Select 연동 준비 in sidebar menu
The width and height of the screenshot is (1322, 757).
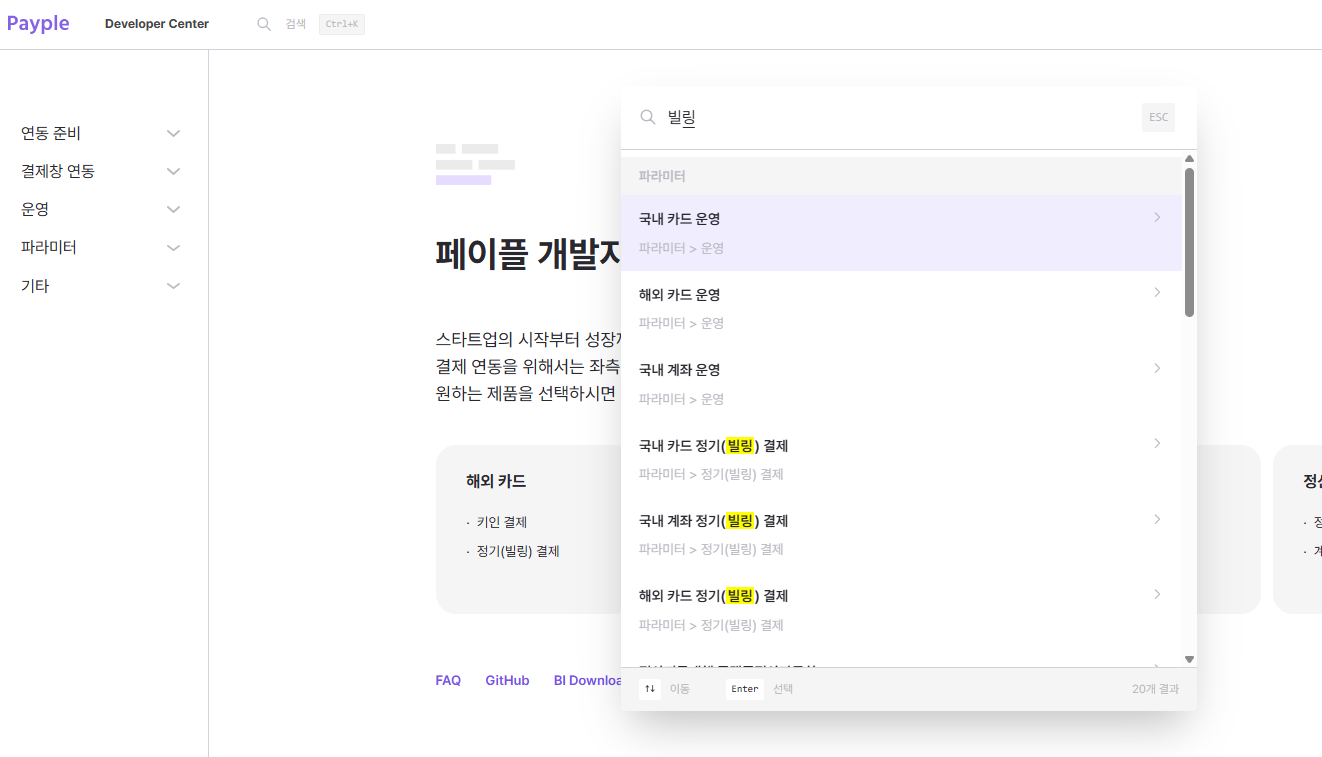pos(51,133)
